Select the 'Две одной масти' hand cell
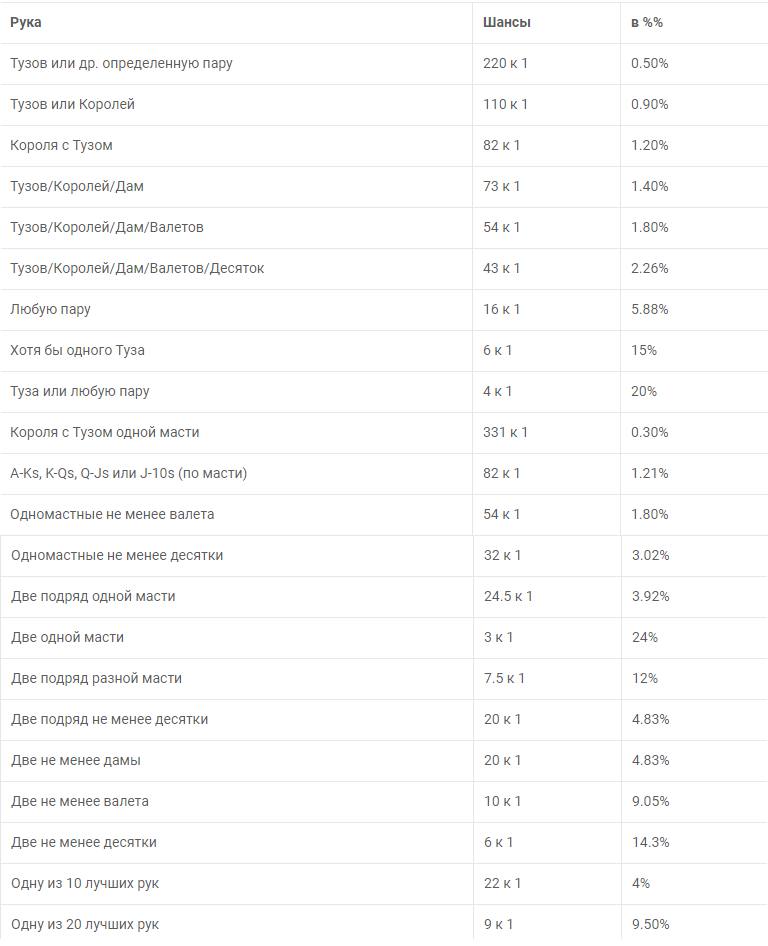 [67, 637]
